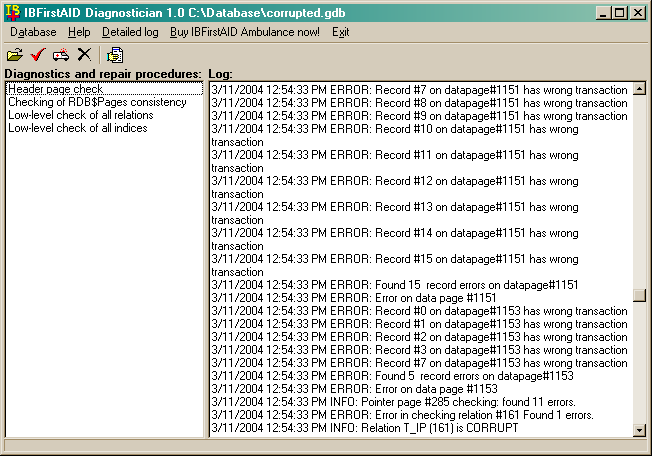This screenshot has width=652, height=456.
Task: Click log line Record #2 on datapage#1153
Action: [x=419, y=337]
